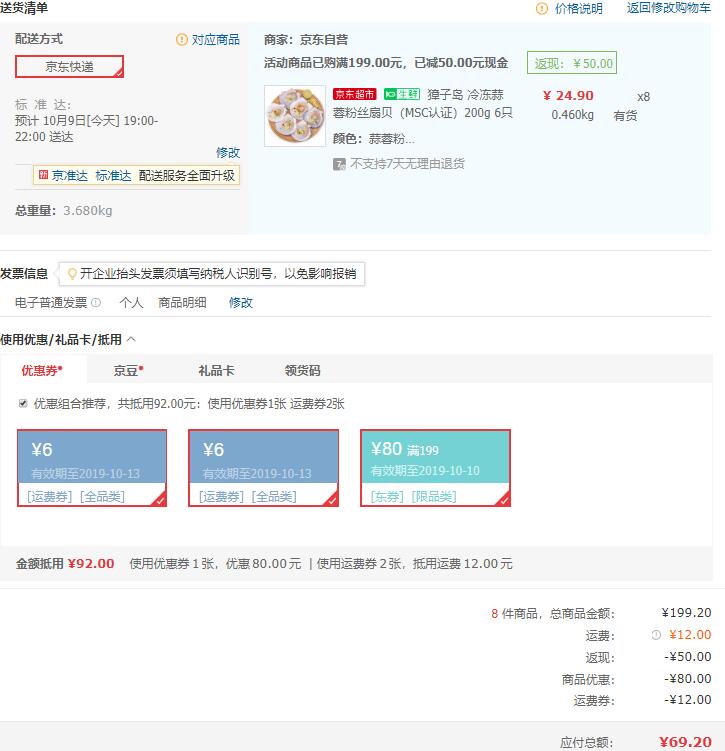Collapse 使用优惠/礼品卡/抵用 section
725x751 pixels.
click(x=131, y=340)
